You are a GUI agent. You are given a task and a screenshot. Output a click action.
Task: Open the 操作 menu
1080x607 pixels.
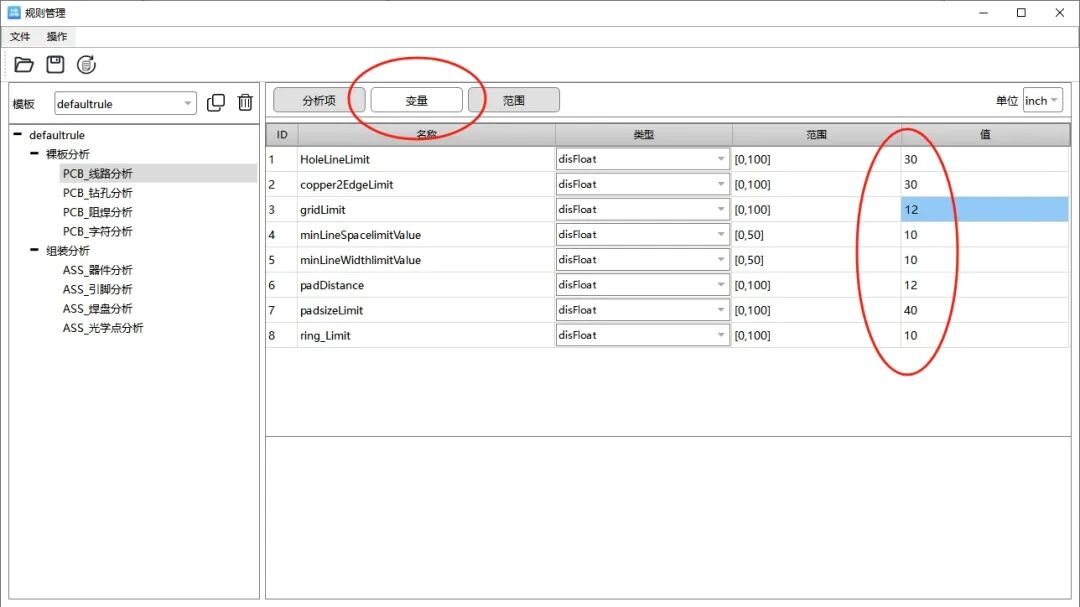click(x=56, y=37)
